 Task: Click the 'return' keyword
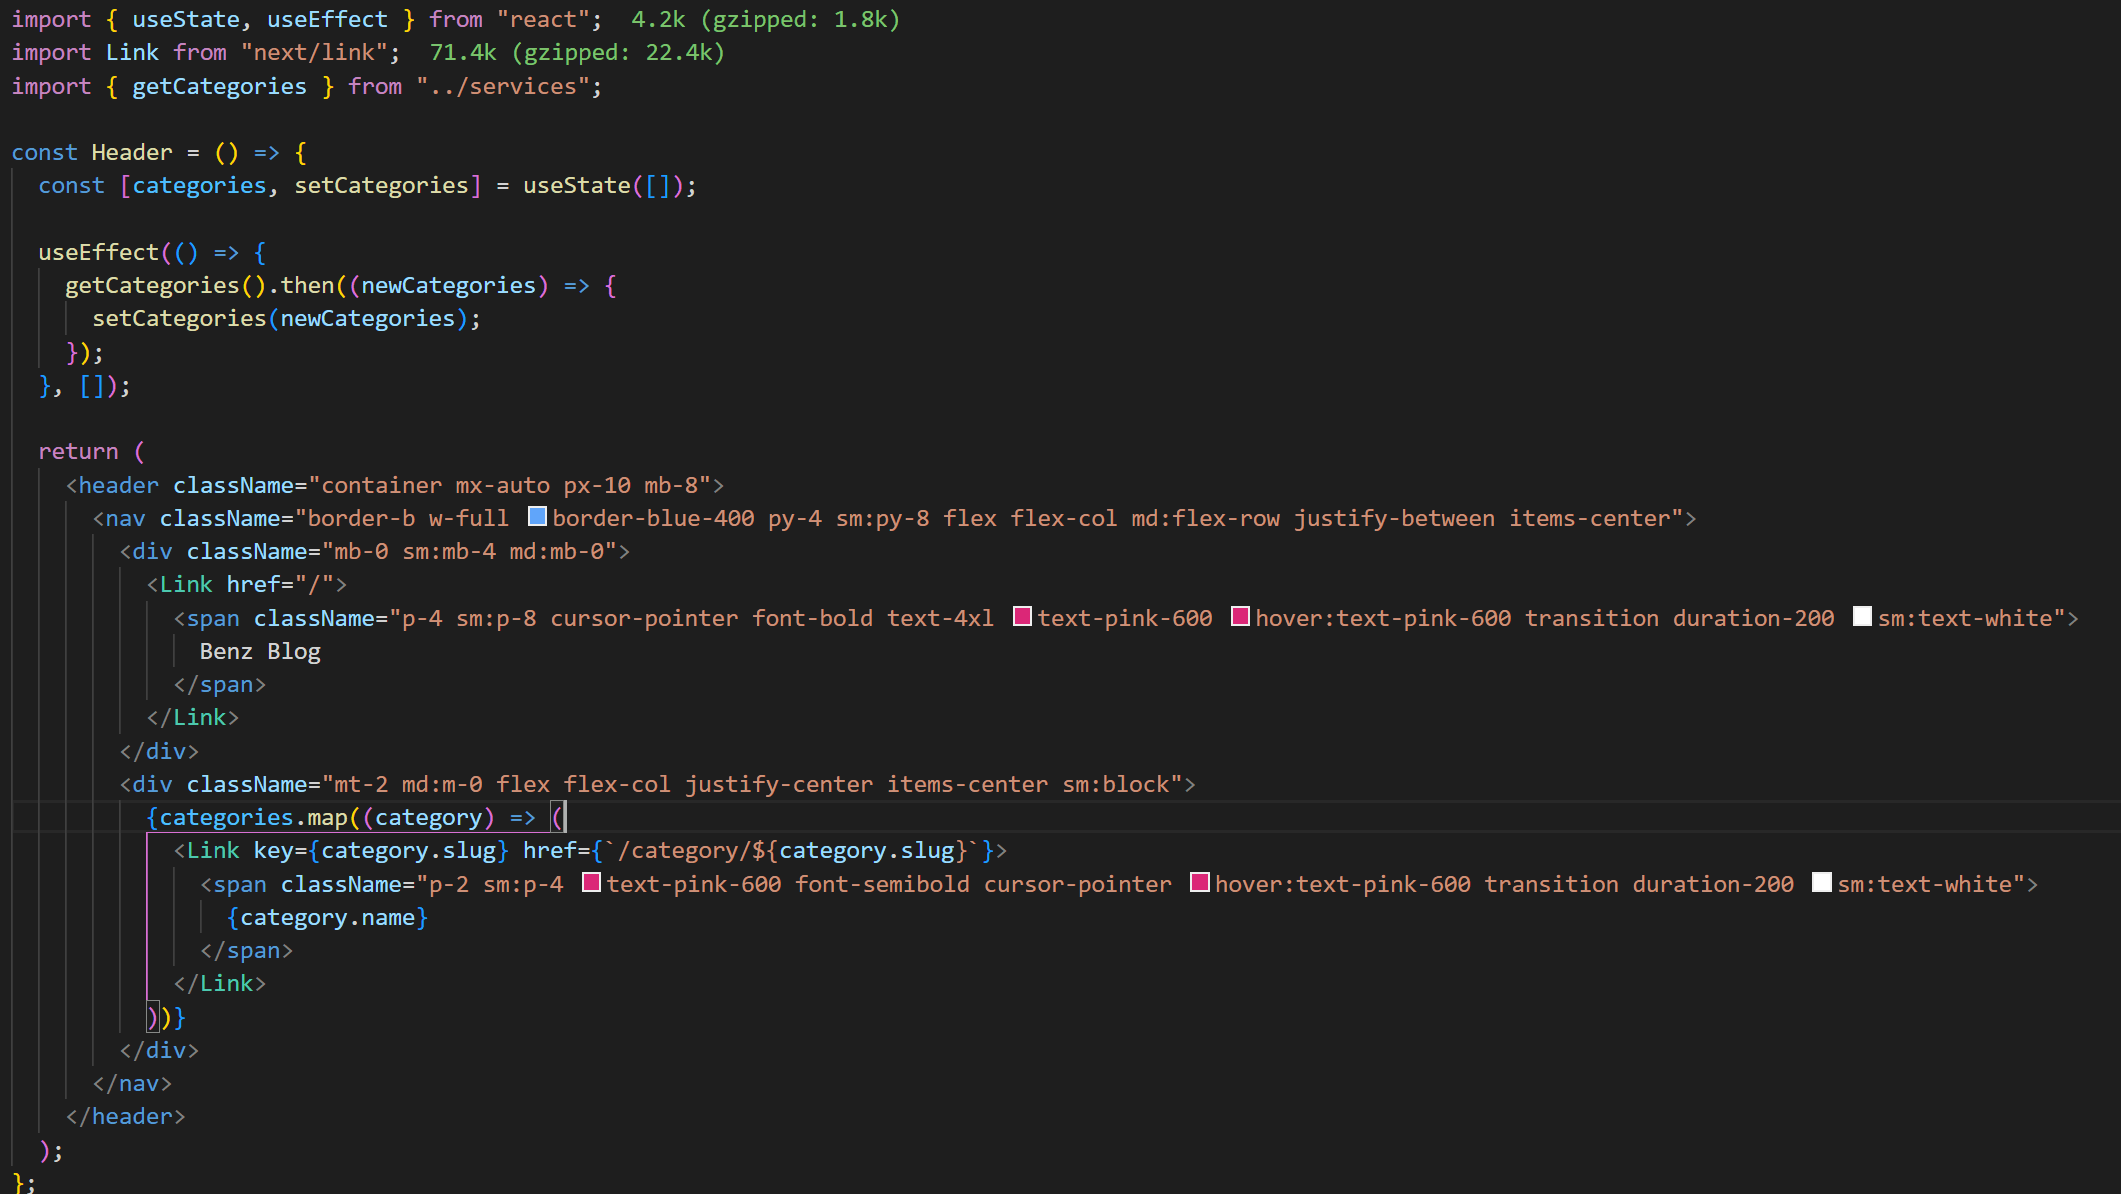tap(78, 452)
